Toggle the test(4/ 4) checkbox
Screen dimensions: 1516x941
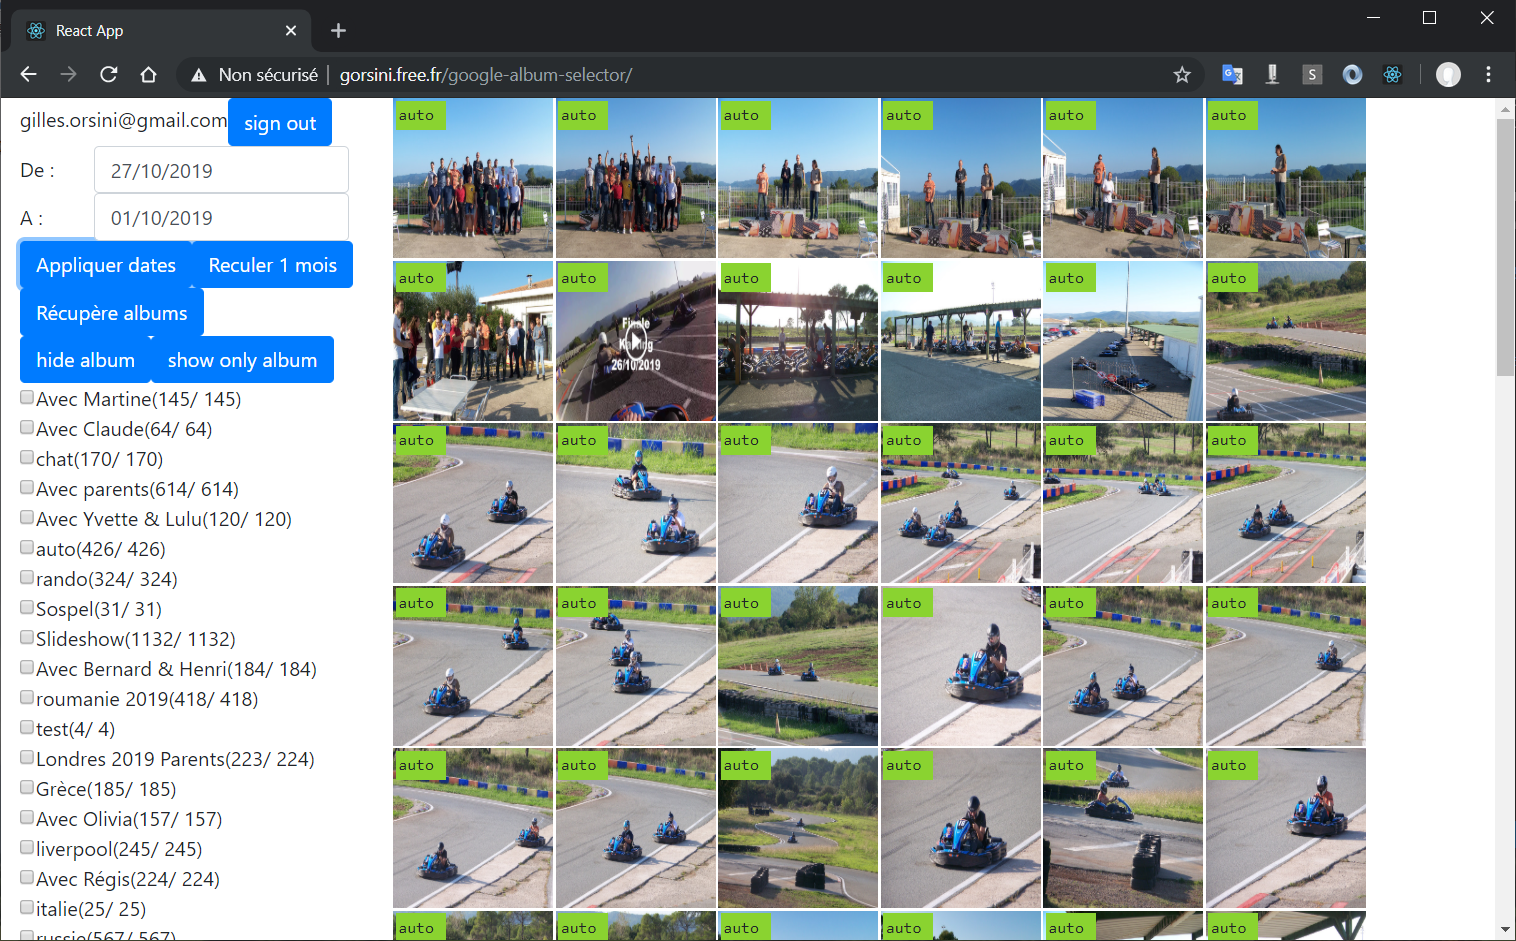27,727
